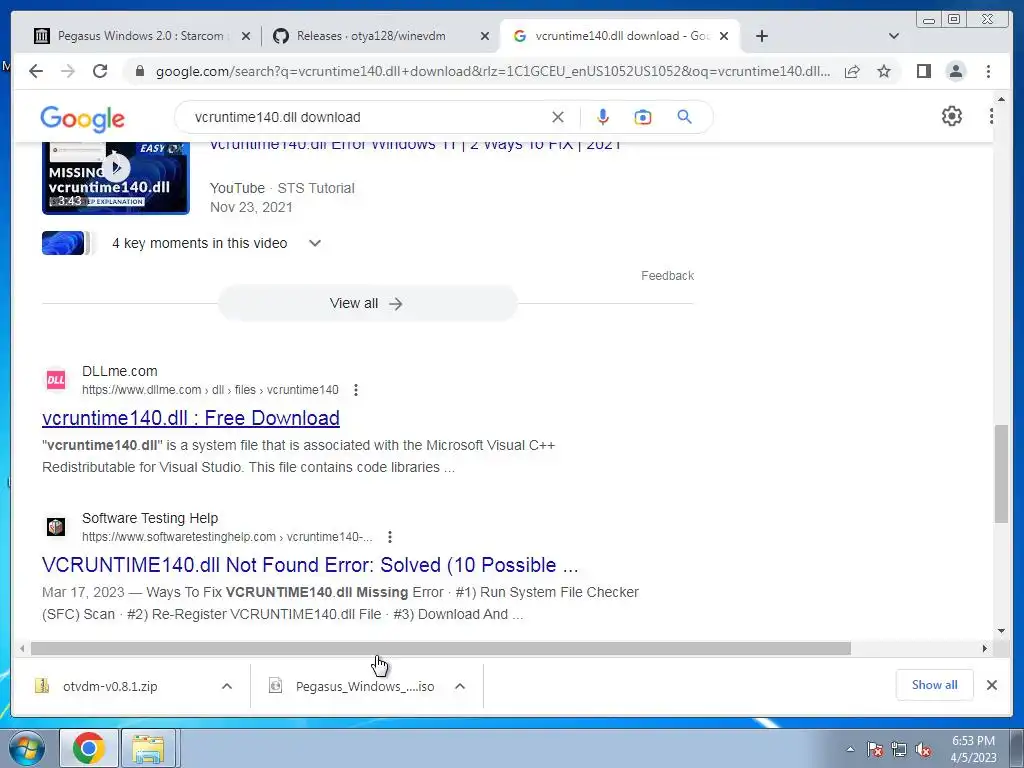
Task: Go back to the previous page
Action: [36, 71]
